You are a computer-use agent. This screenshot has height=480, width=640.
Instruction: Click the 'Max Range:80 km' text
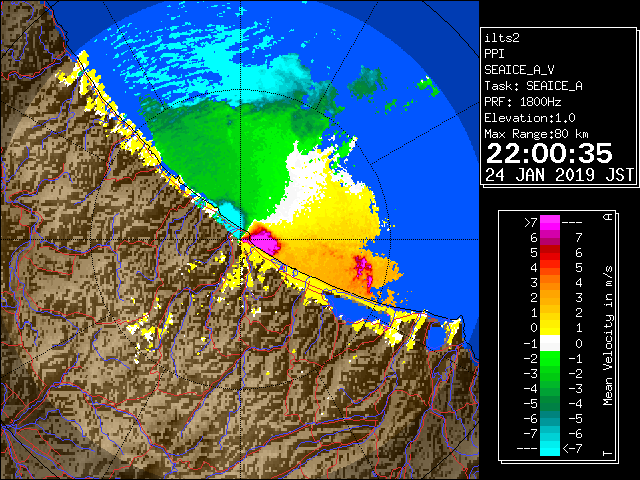[x=536, y=134]
